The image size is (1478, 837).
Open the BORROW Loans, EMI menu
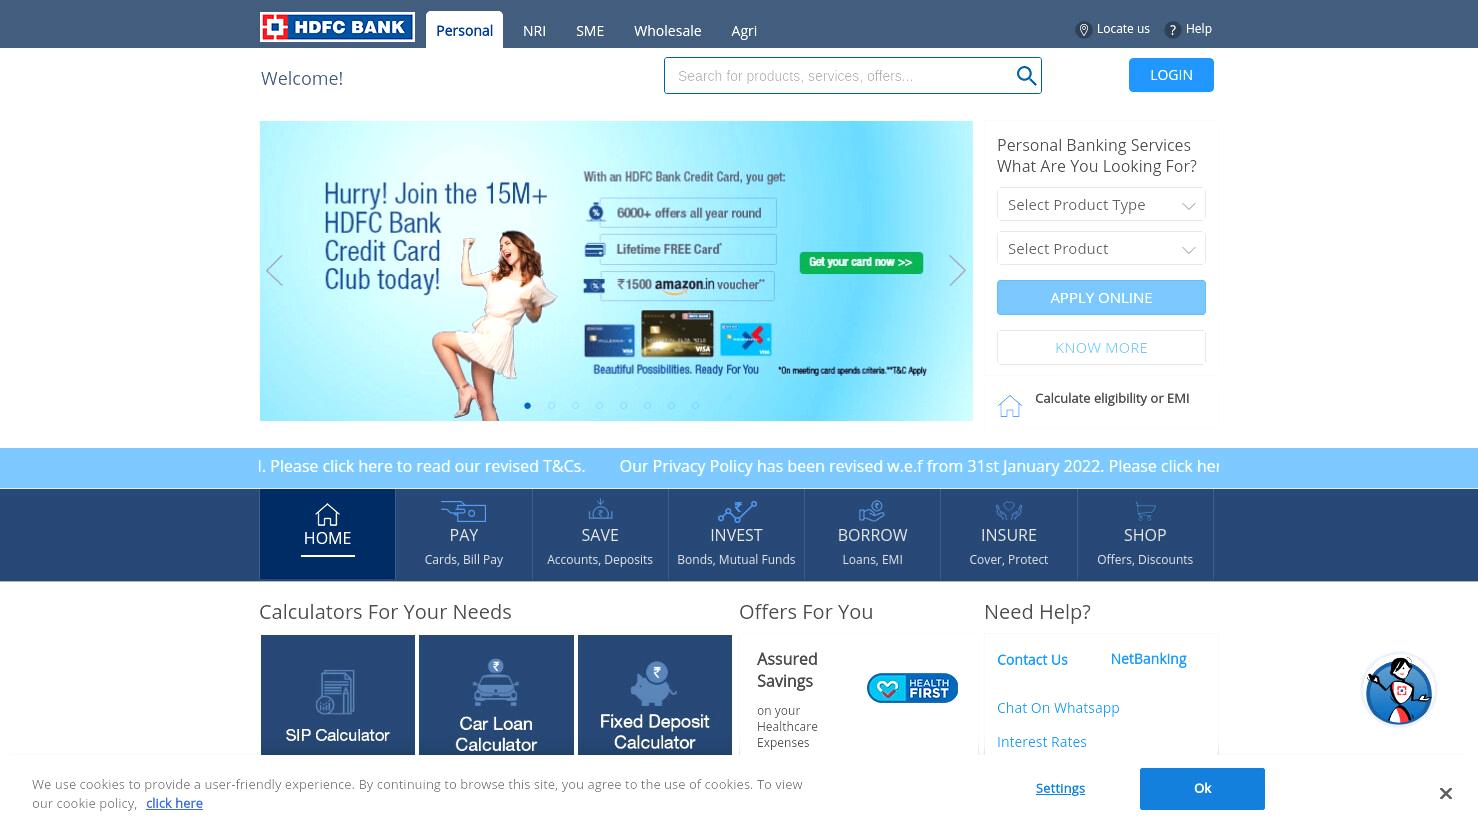872,534
